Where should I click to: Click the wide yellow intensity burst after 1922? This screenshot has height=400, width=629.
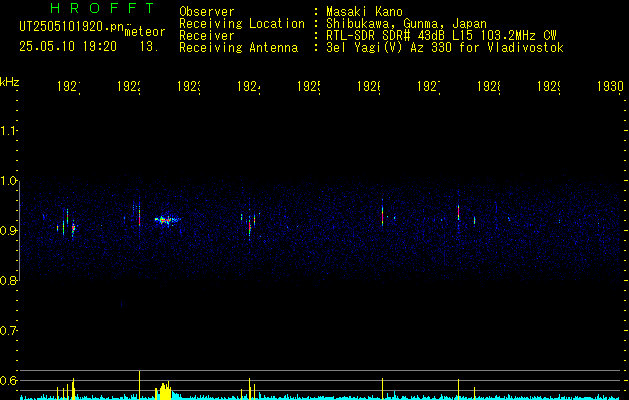point(163,391)
